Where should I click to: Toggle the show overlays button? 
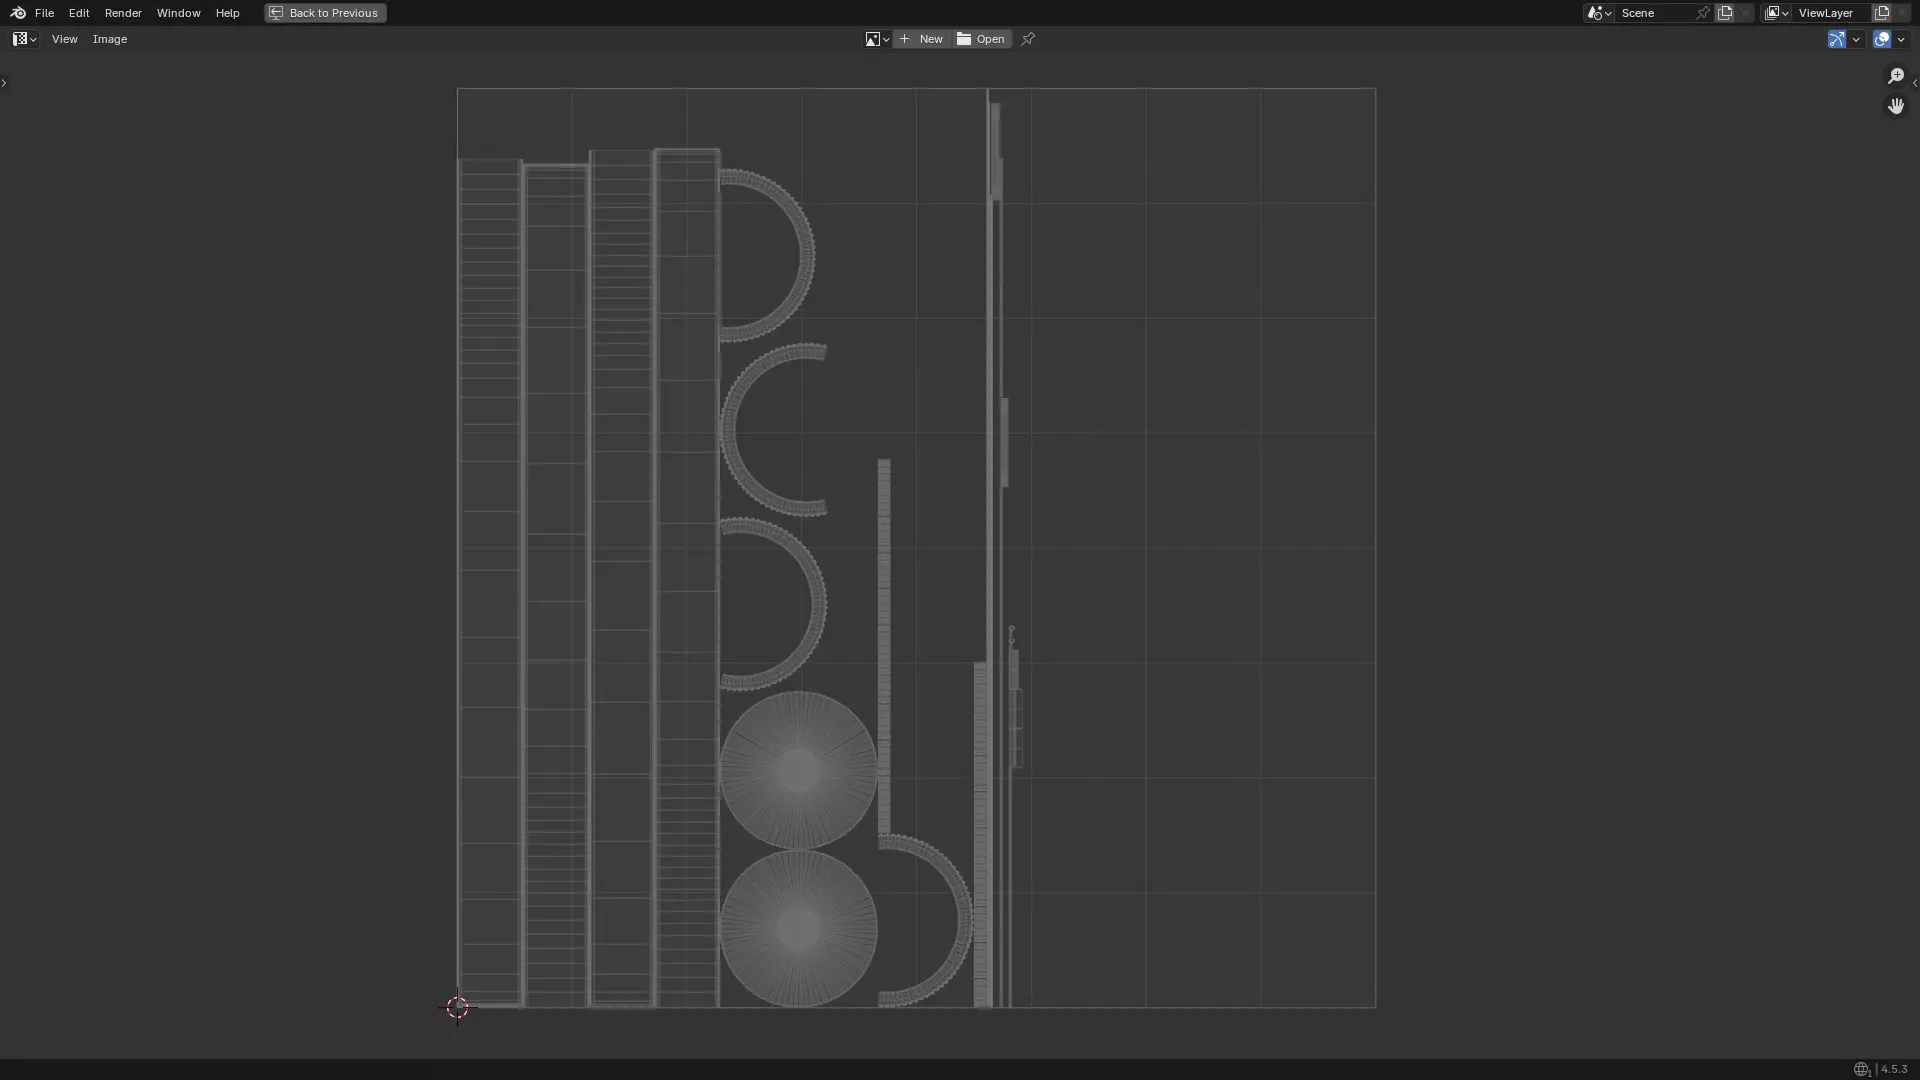pyautogui.click(x=1882, y=39)
